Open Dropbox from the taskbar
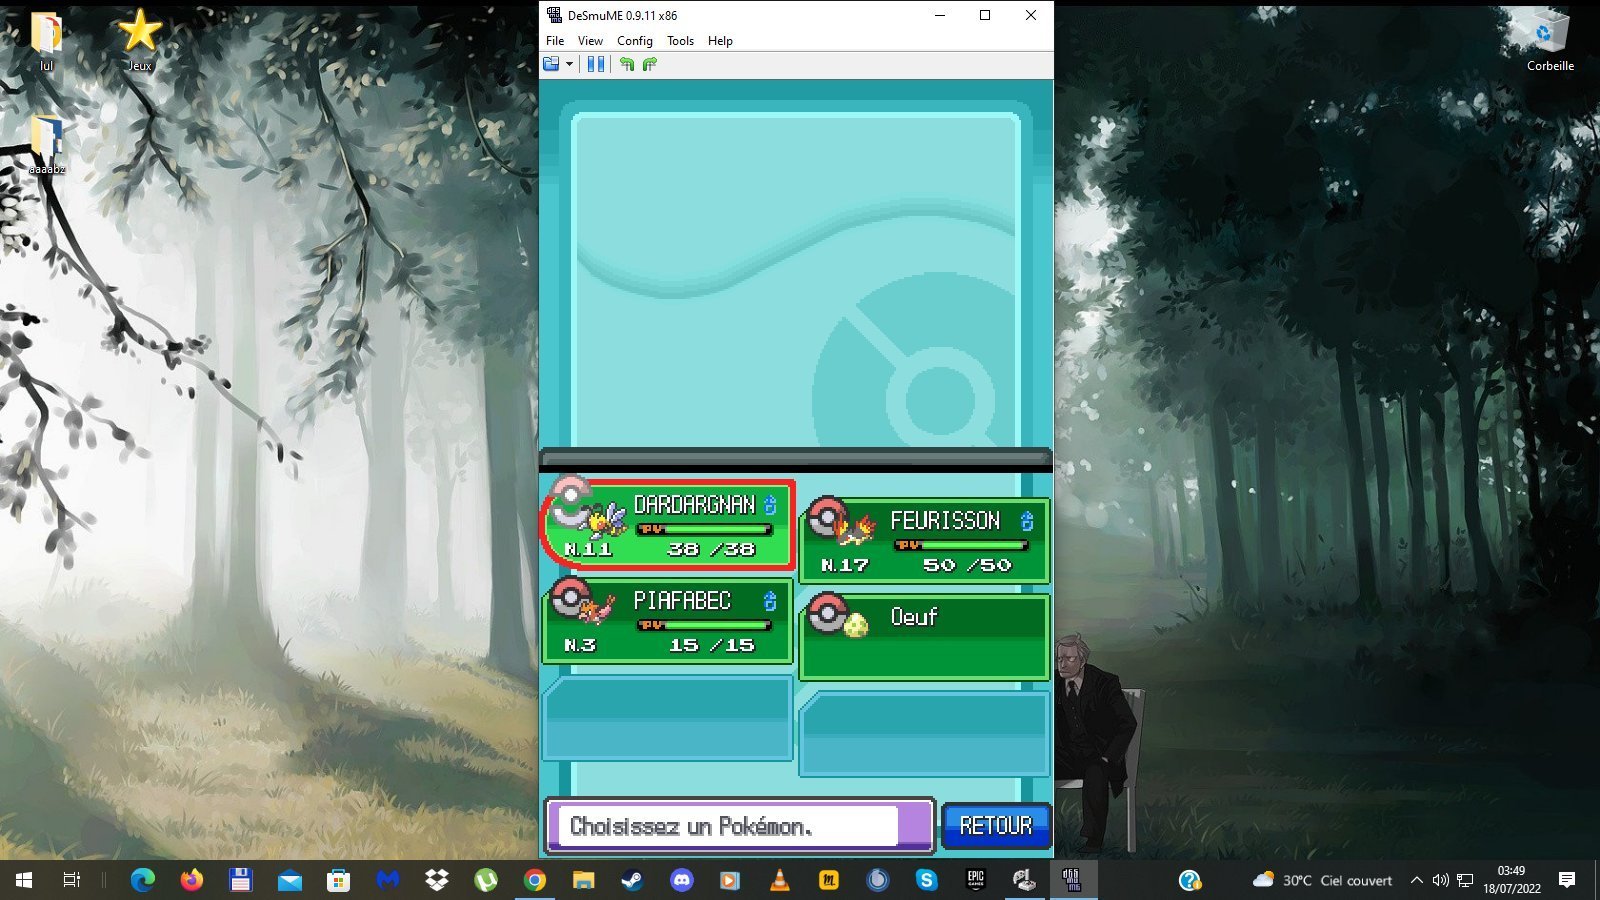 436,880
